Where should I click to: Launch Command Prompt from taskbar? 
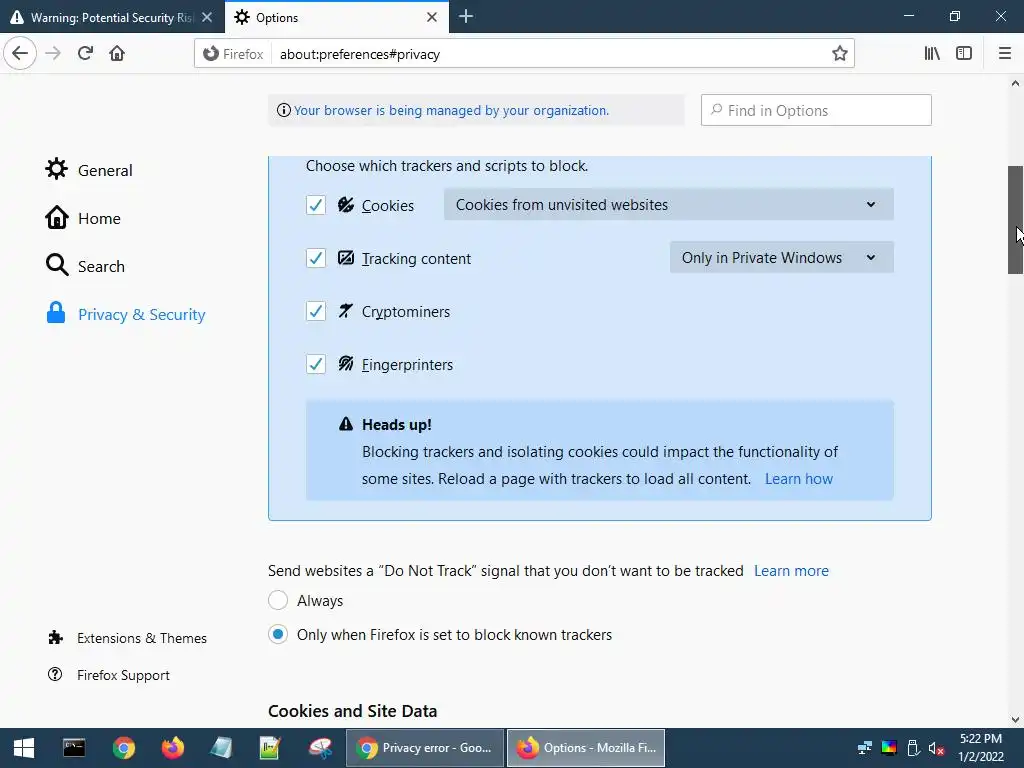pos(74,748)
